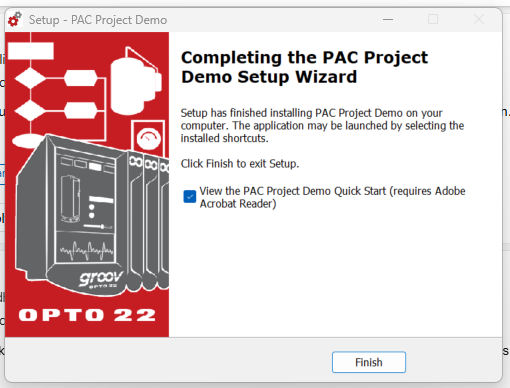Uncheck the View PAC Project Demo Quick Start checkbox
The height and width of the screenshot is (388, 510).
pyautogui.click(x=190, y=197)
